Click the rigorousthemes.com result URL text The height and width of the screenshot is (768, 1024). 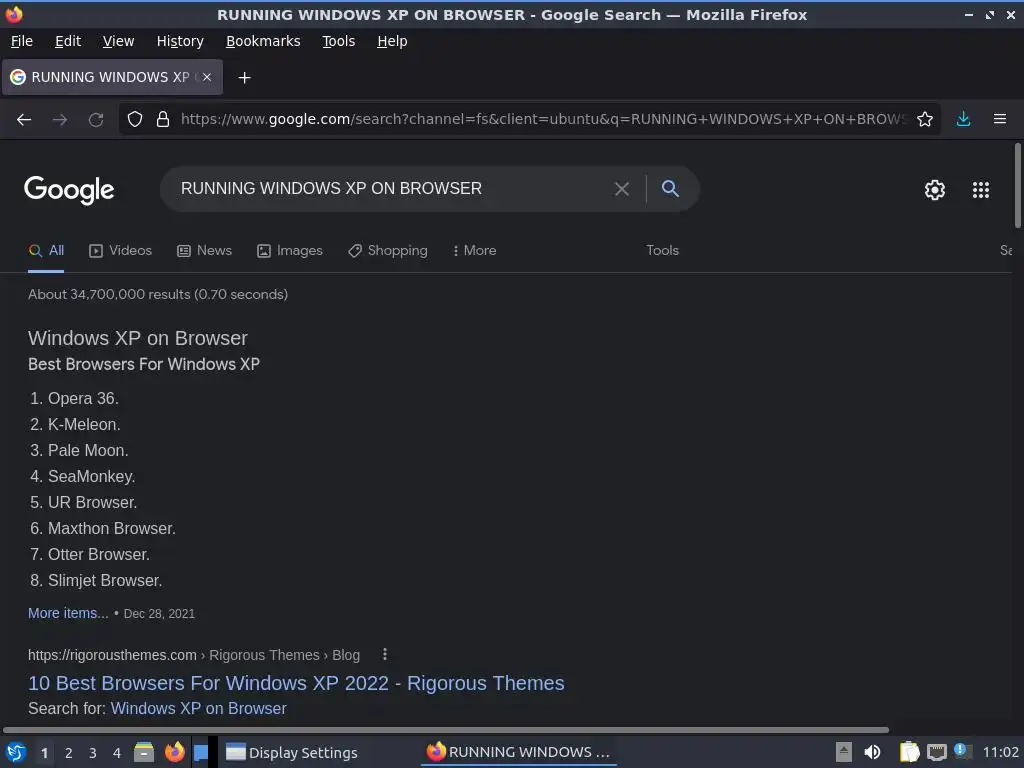pyautogui.click(x=112, y=655)
